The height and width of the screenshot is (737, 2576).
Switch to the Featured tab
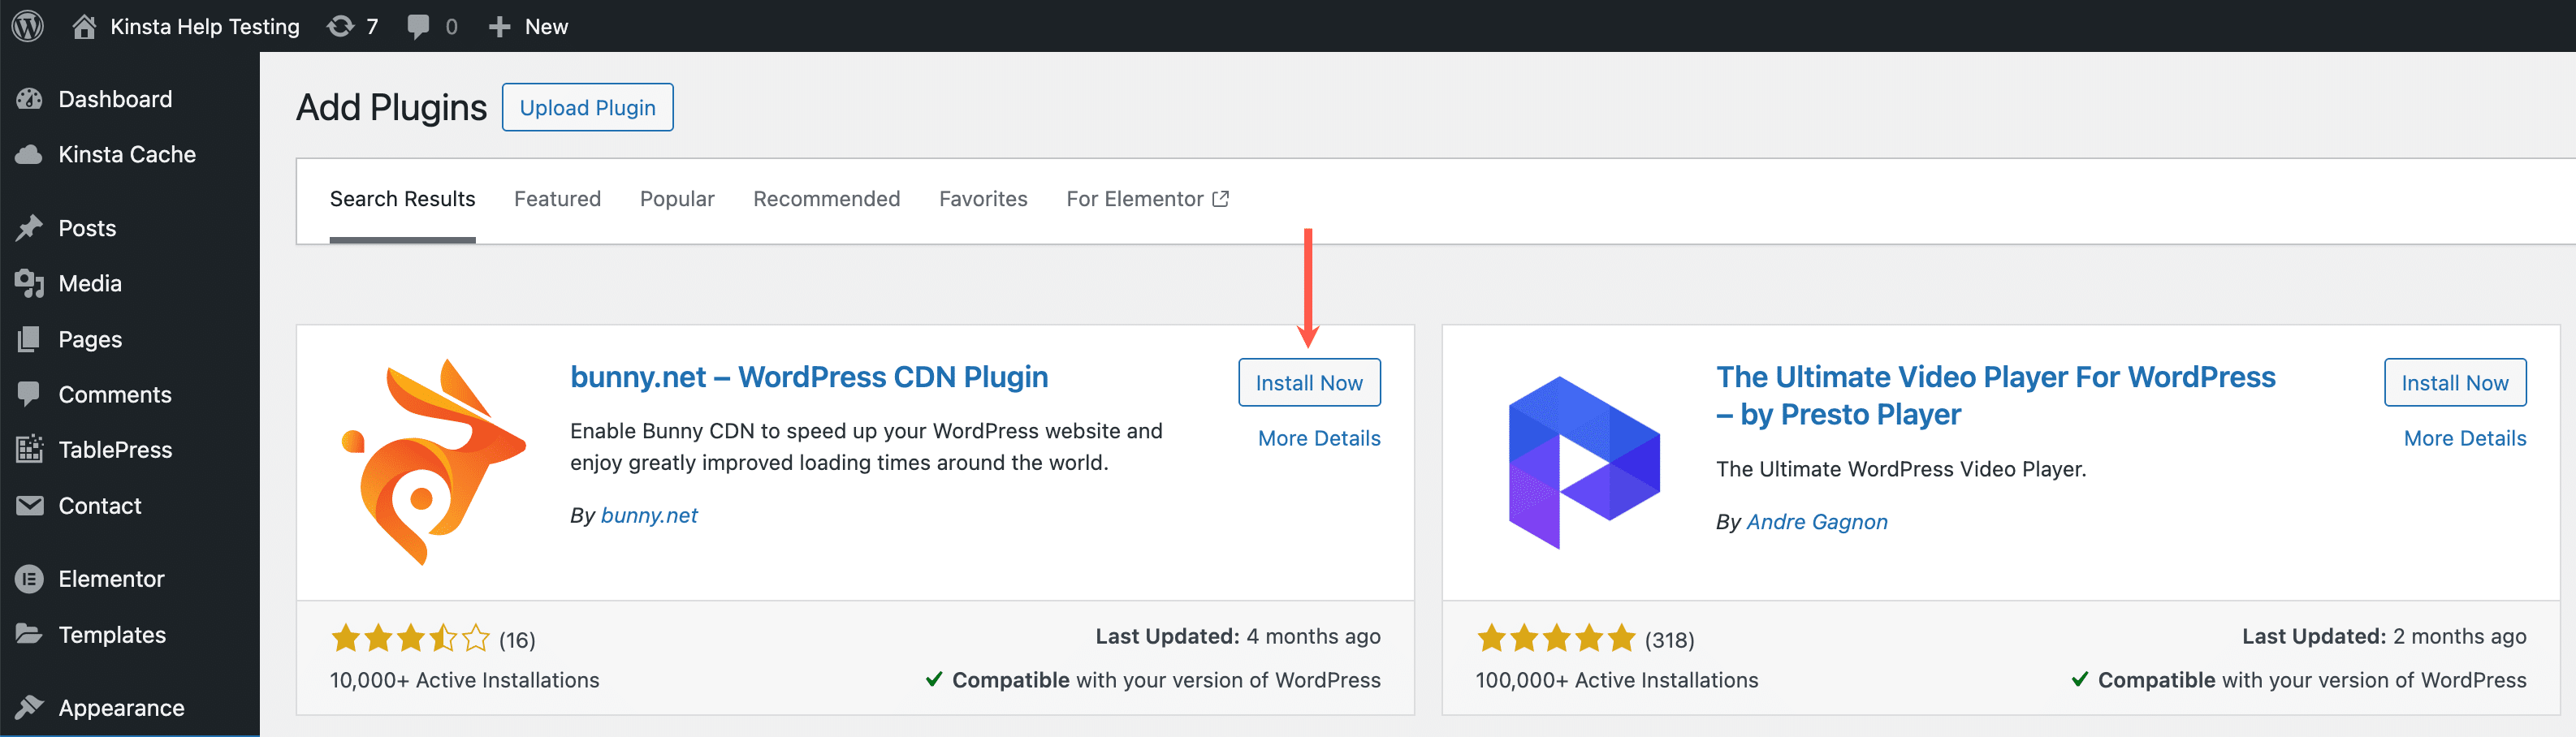[557, 198]
